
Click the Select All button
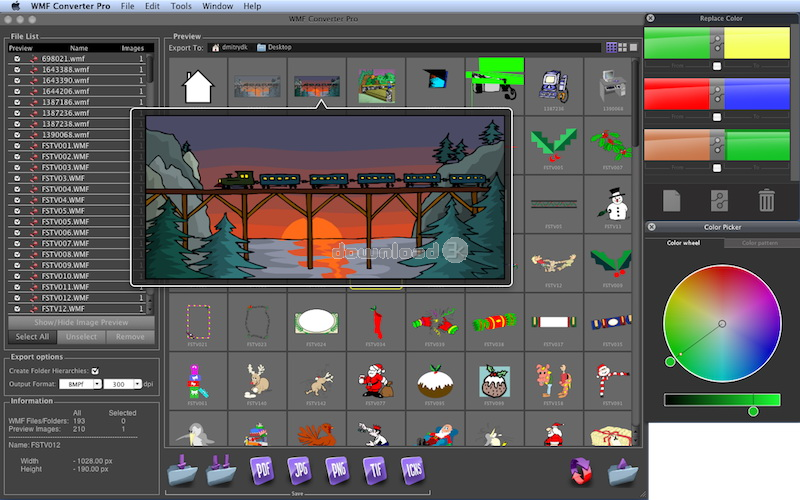coord(32,337)
